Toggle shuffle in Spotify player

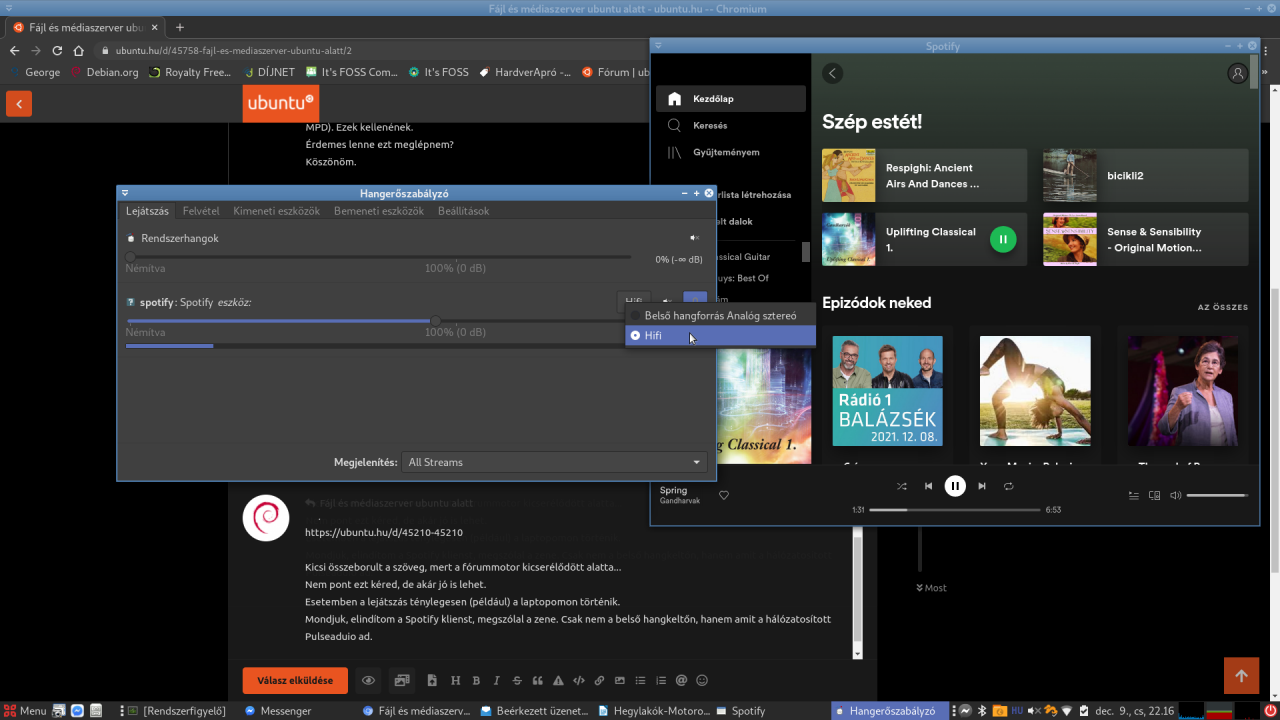point(901,486)
